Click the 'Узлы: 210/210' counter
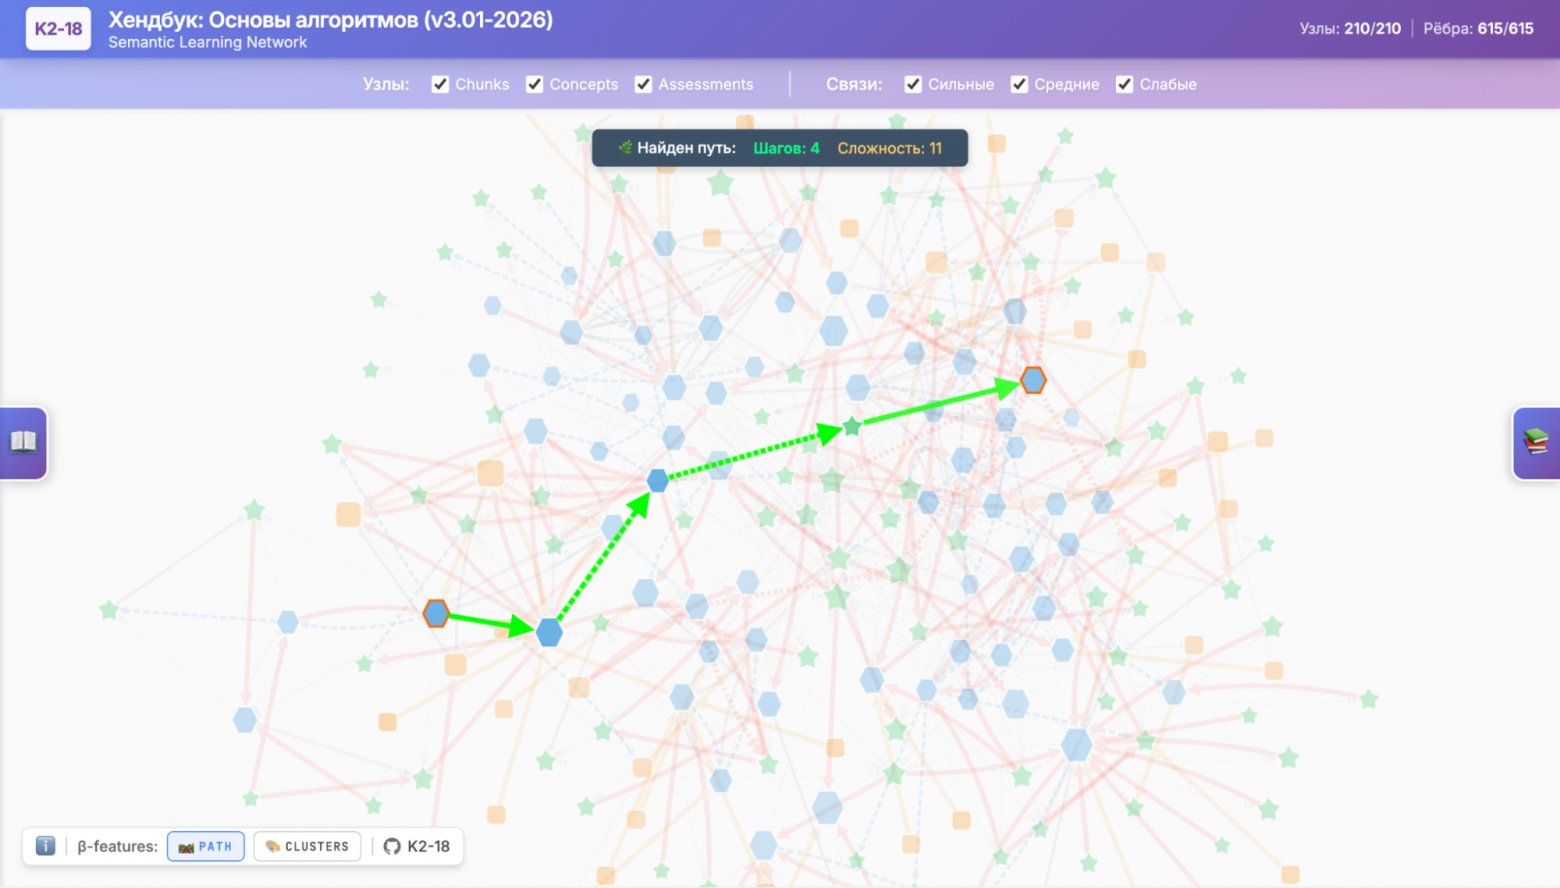 click(1350, 29)
